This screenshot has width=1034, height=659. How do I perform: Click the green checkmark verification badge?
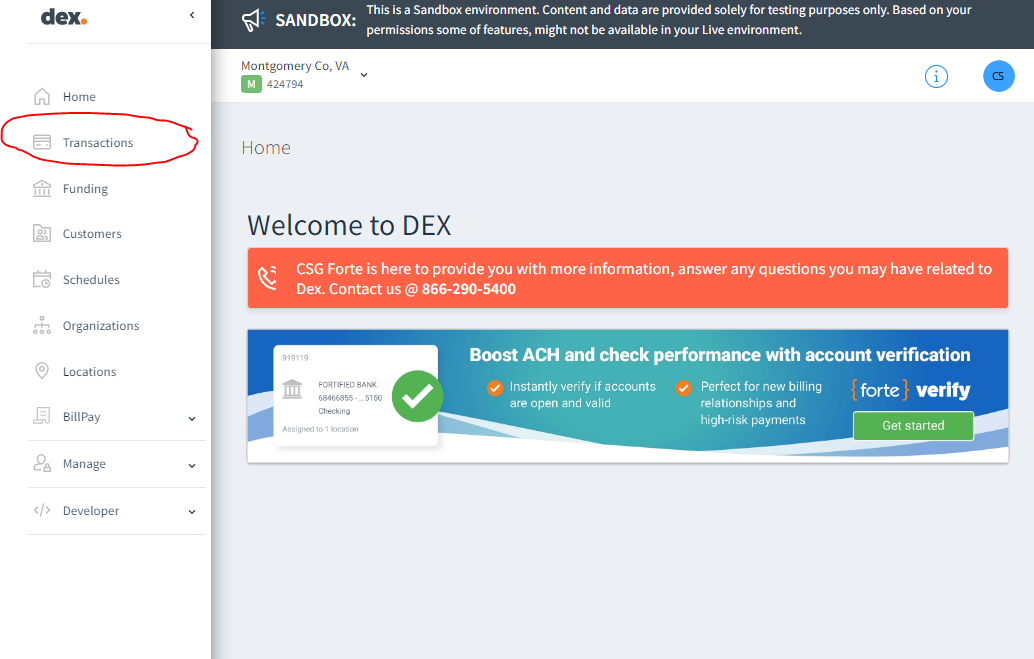tap(417, 396)
